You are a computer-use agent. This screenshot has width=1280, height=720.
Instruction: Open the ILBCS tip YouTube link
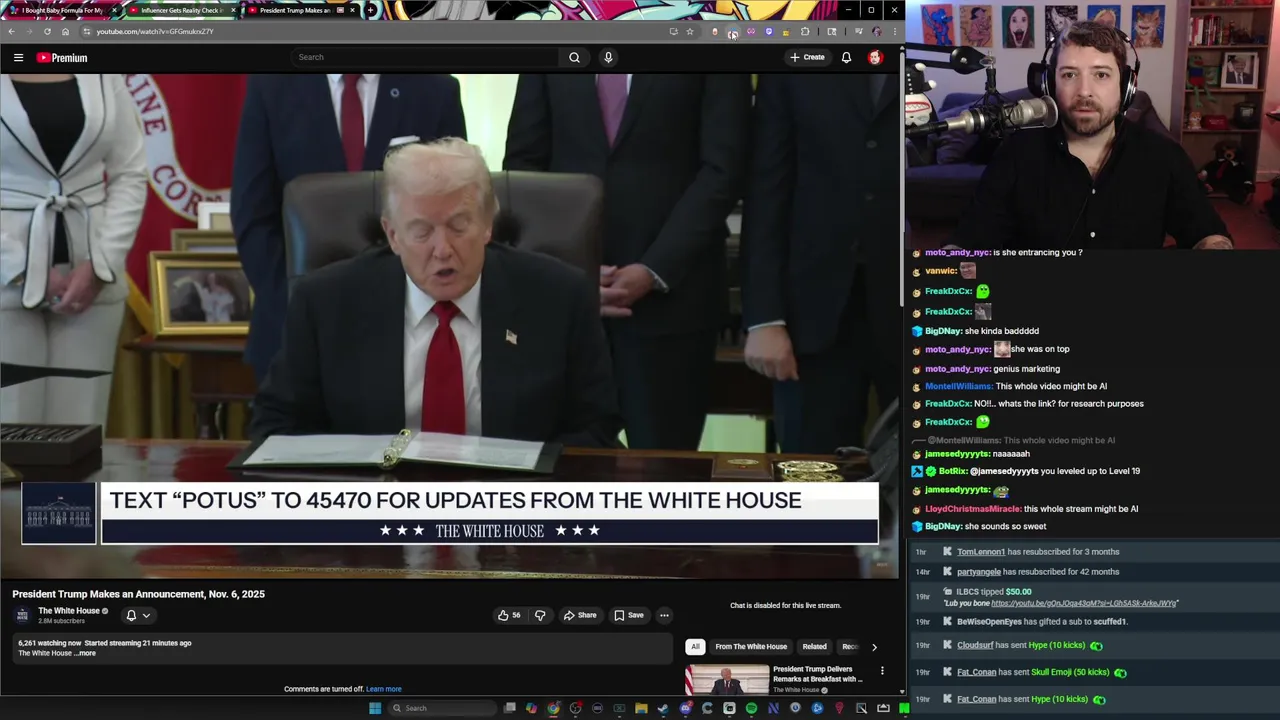coord(1084,603)
